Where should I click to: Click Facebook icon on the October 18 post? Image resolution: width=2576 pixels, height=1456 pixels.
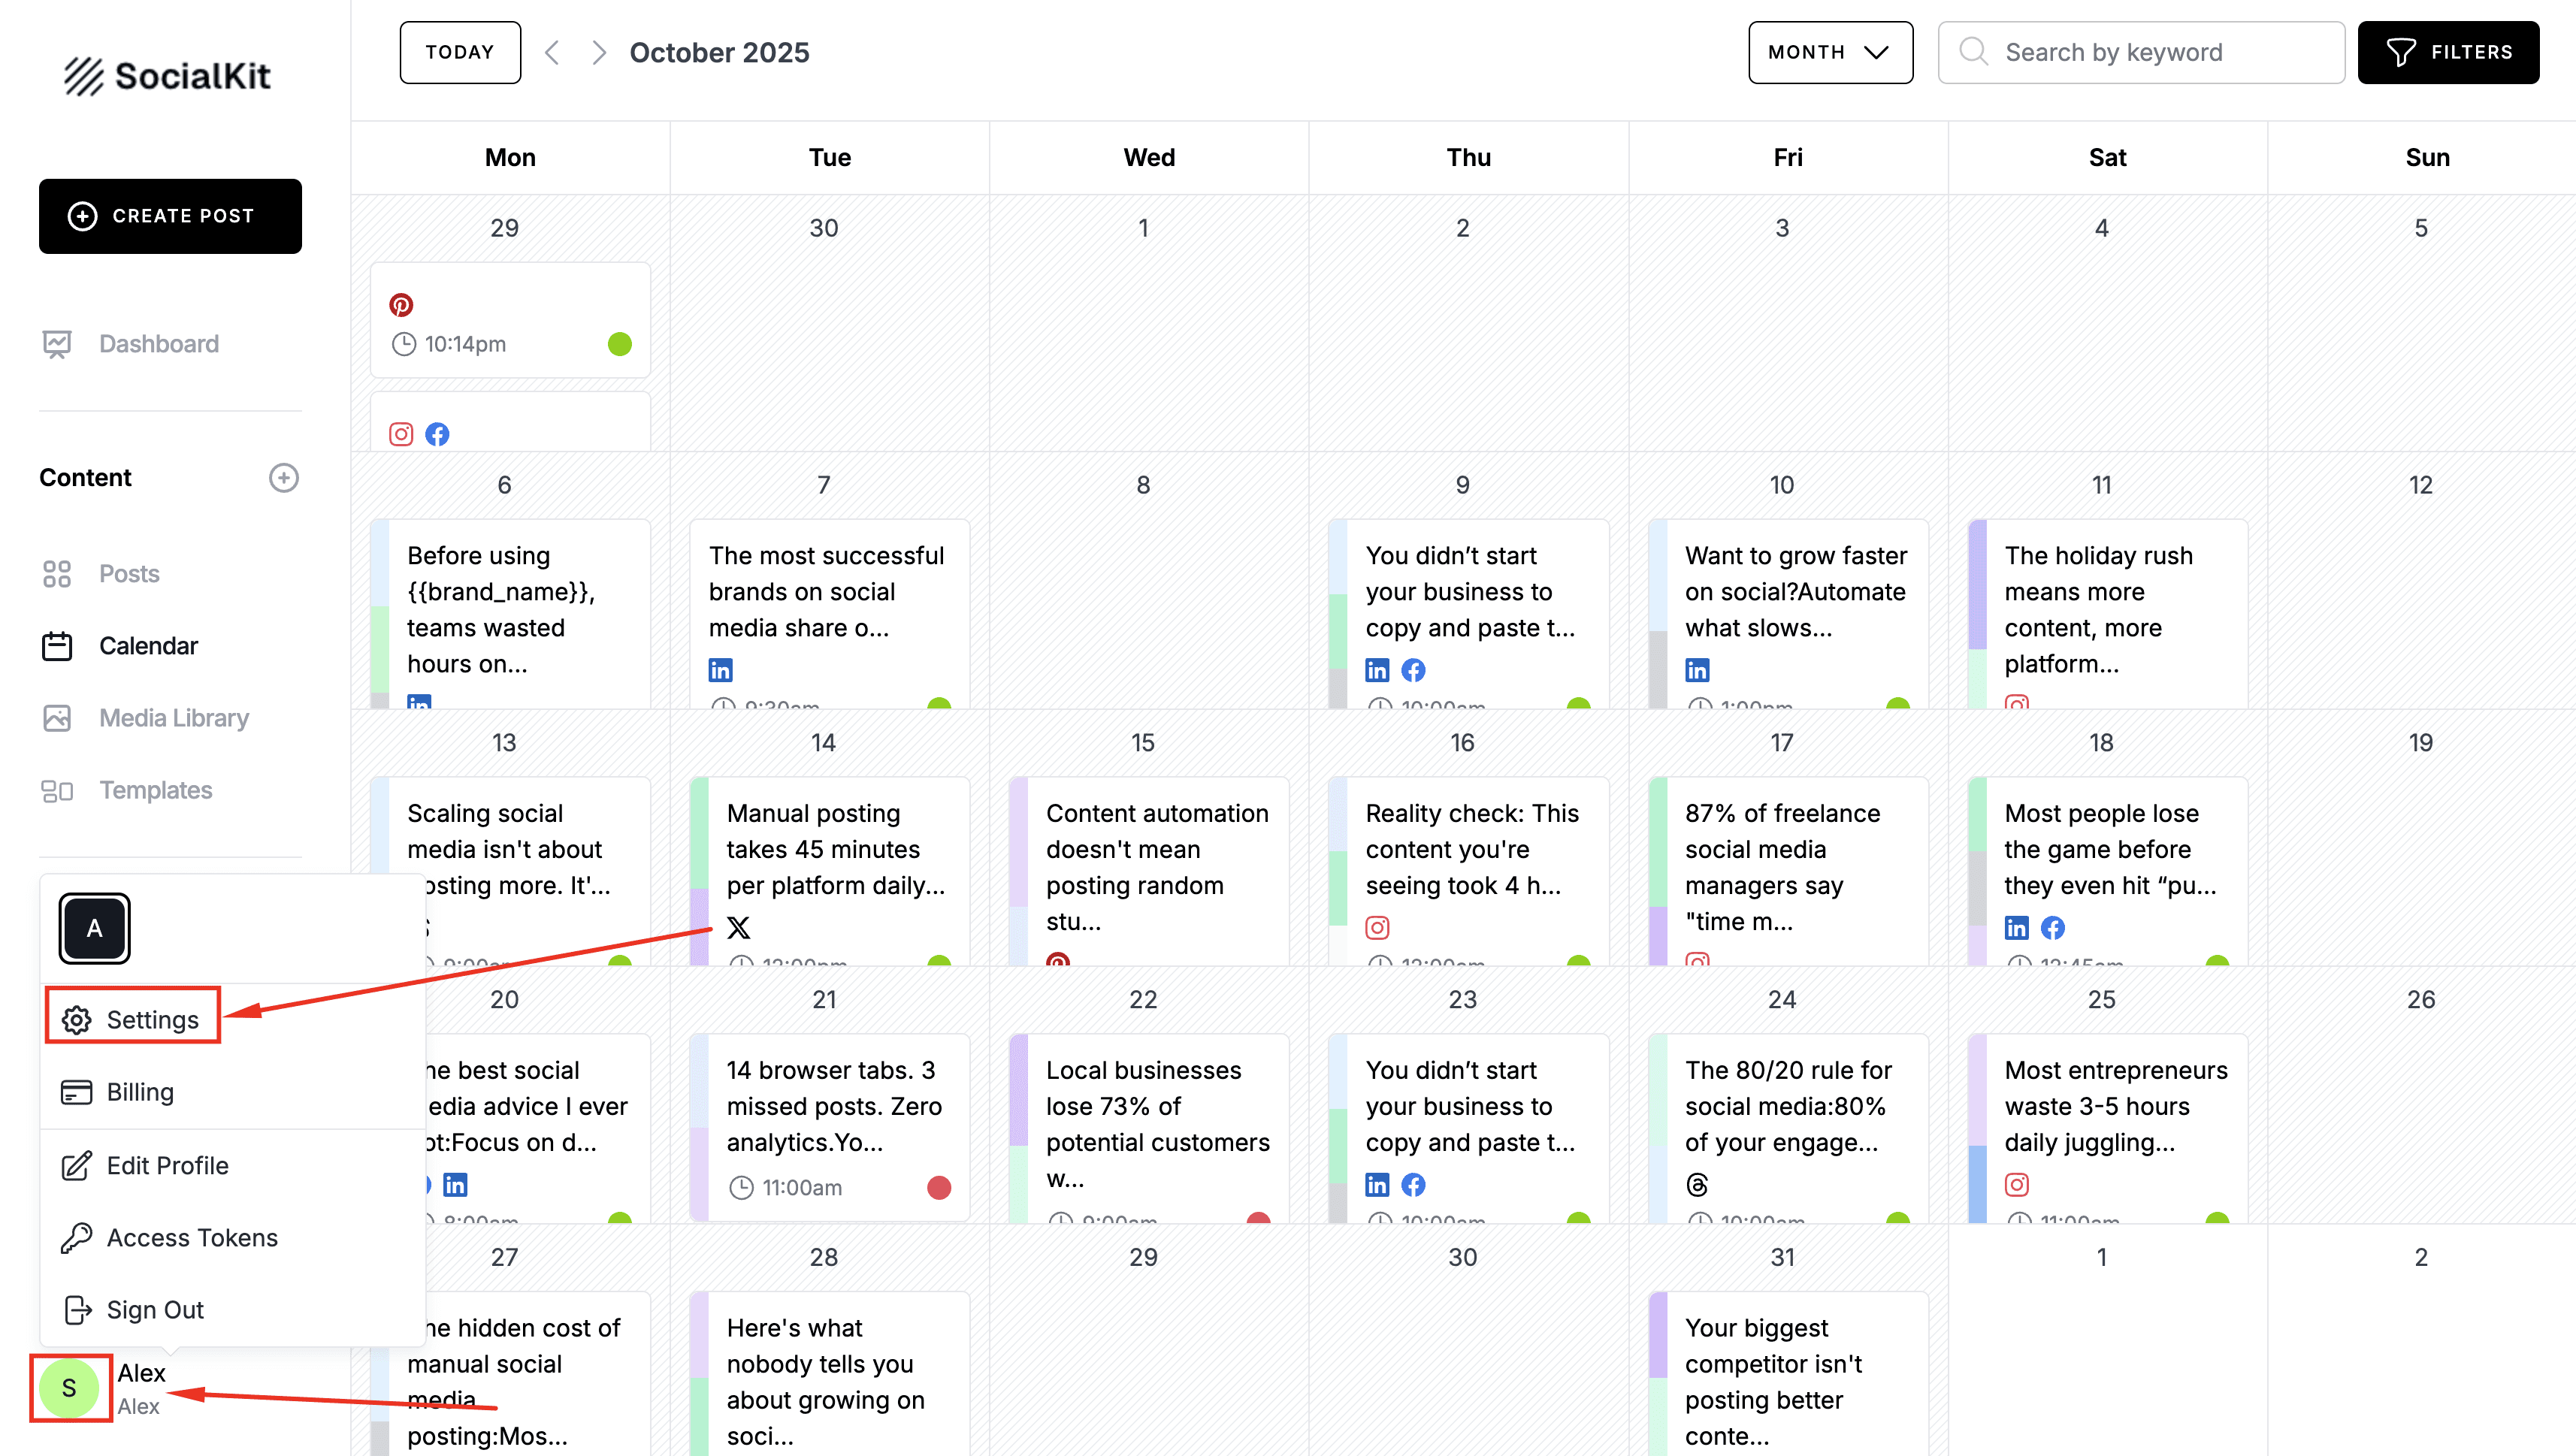2053,928
